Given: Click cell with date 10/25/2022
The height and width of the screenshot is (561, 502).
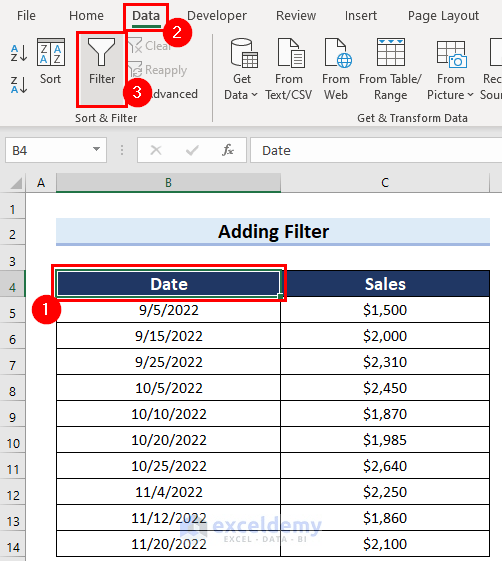Looking at the screenshot, I should [169, 466].
